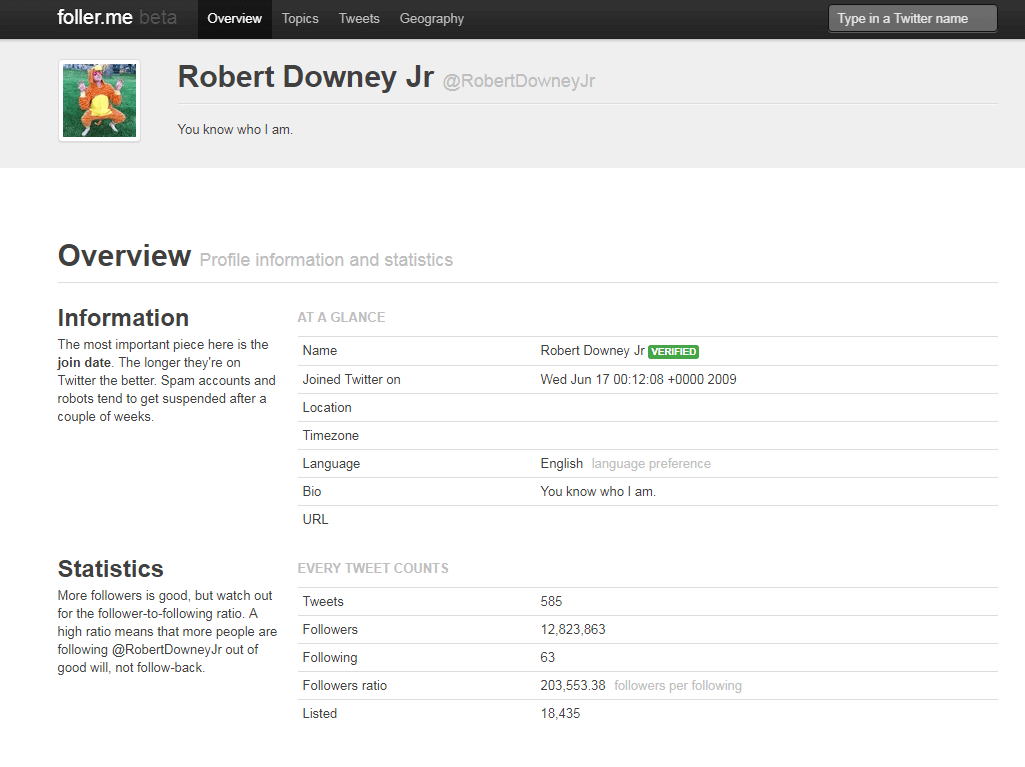Select the Following row label

(329, 658)
